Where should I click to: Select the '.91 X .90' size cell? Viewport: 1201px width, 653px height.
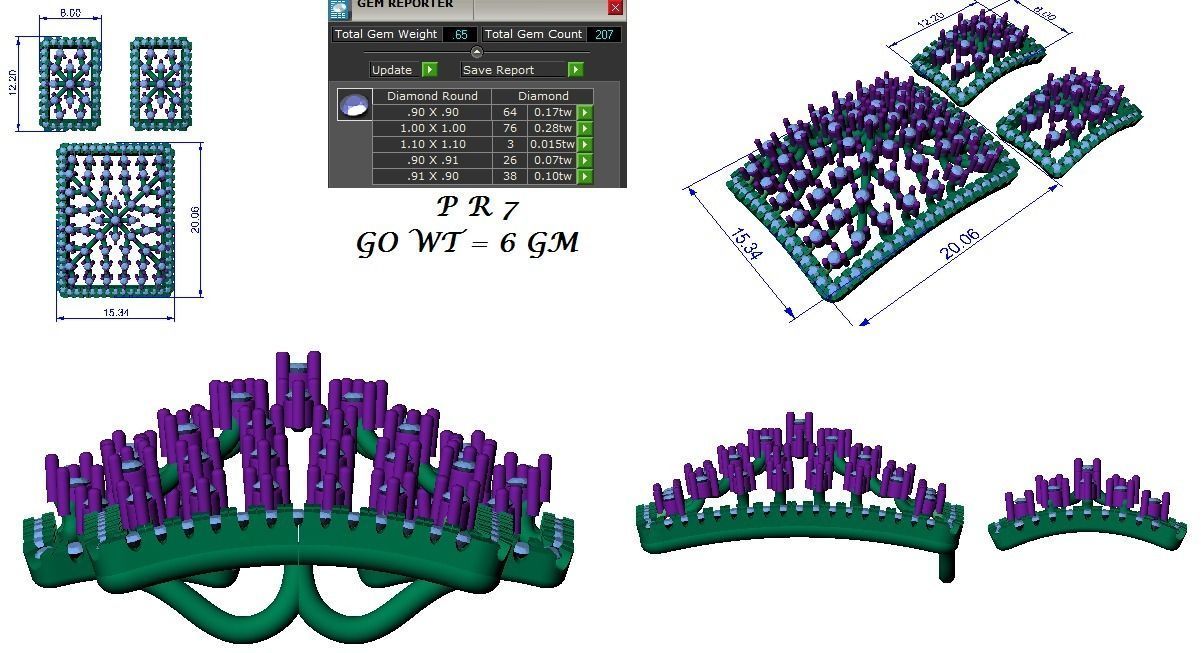(432, 176)
